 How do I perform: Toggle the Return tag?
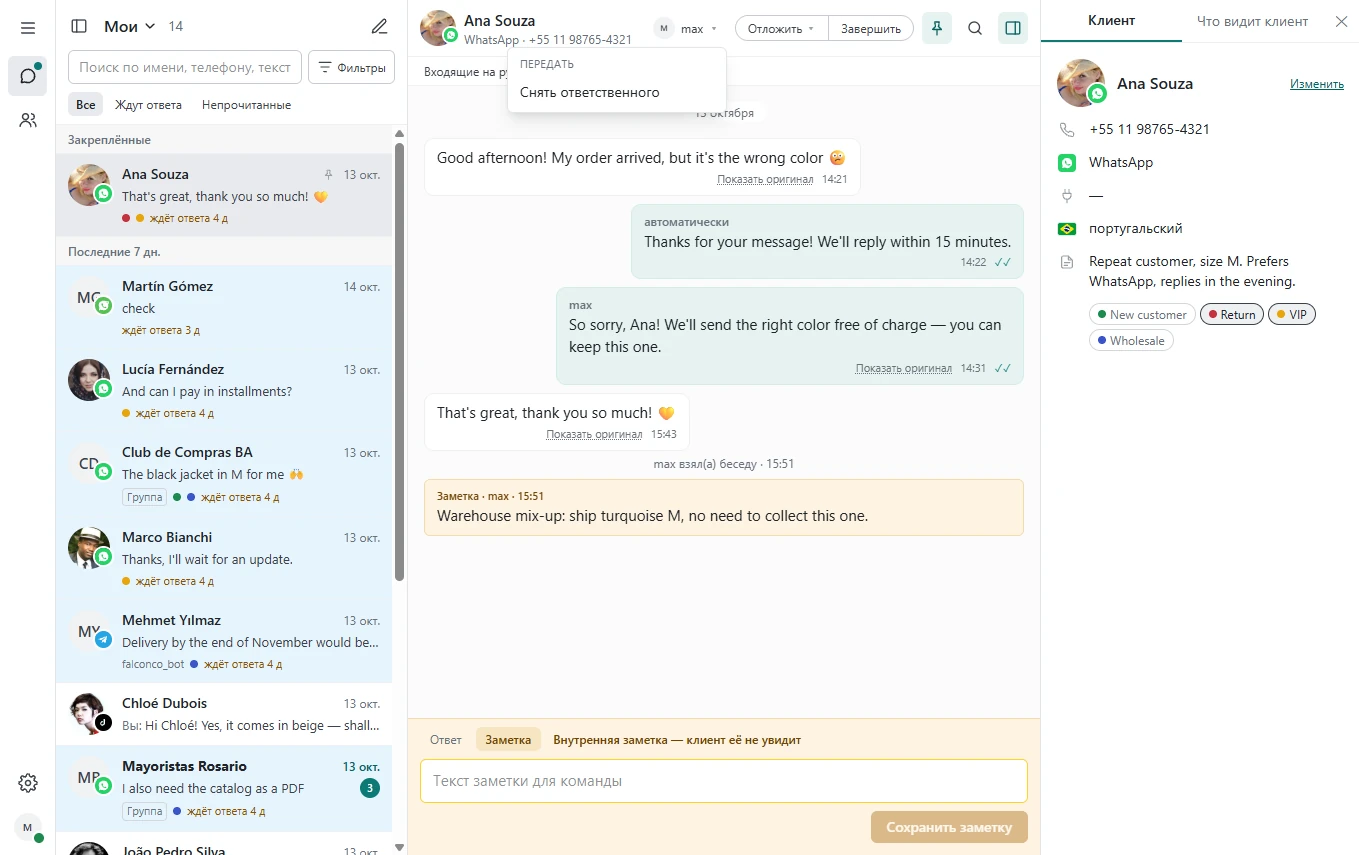(x=1232, y=315)
